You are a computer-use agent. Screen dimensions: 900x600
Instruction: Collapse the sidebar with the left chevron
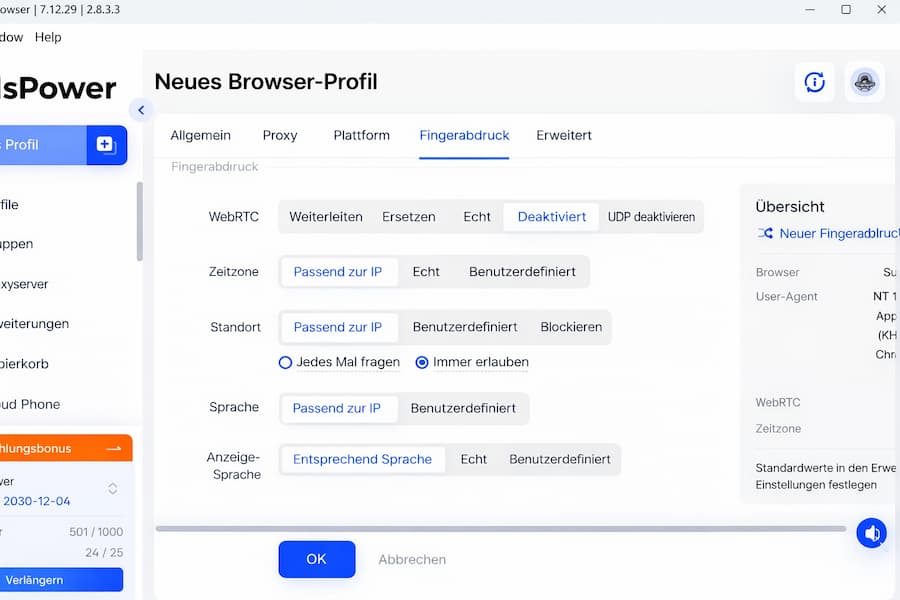point(141,110)
